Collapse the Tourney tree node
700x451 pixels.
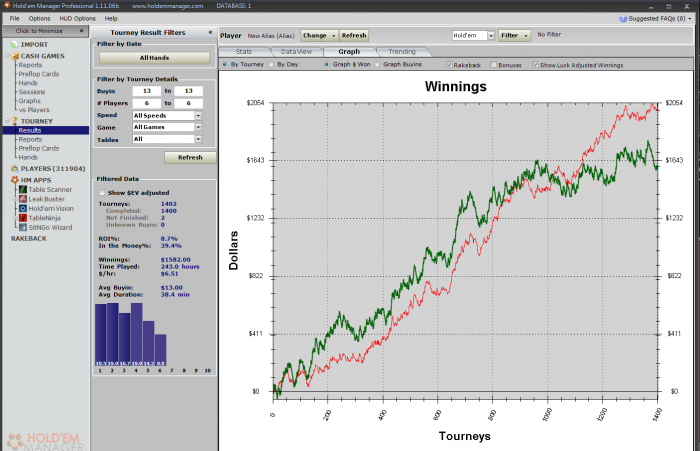pyautogui.click(x=7, y=121)
